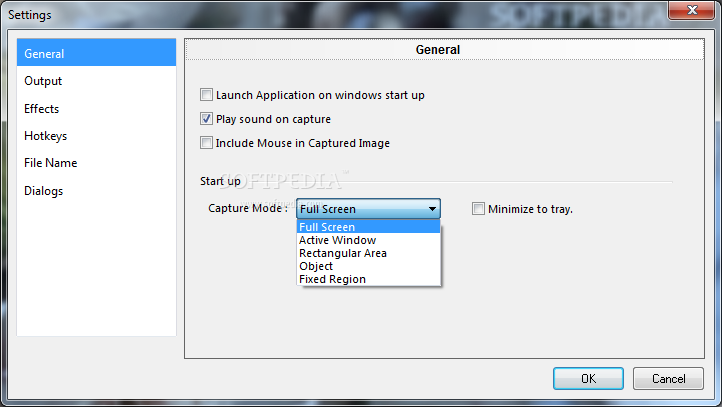Pick Active Window capture mode

tap(368, 240)
